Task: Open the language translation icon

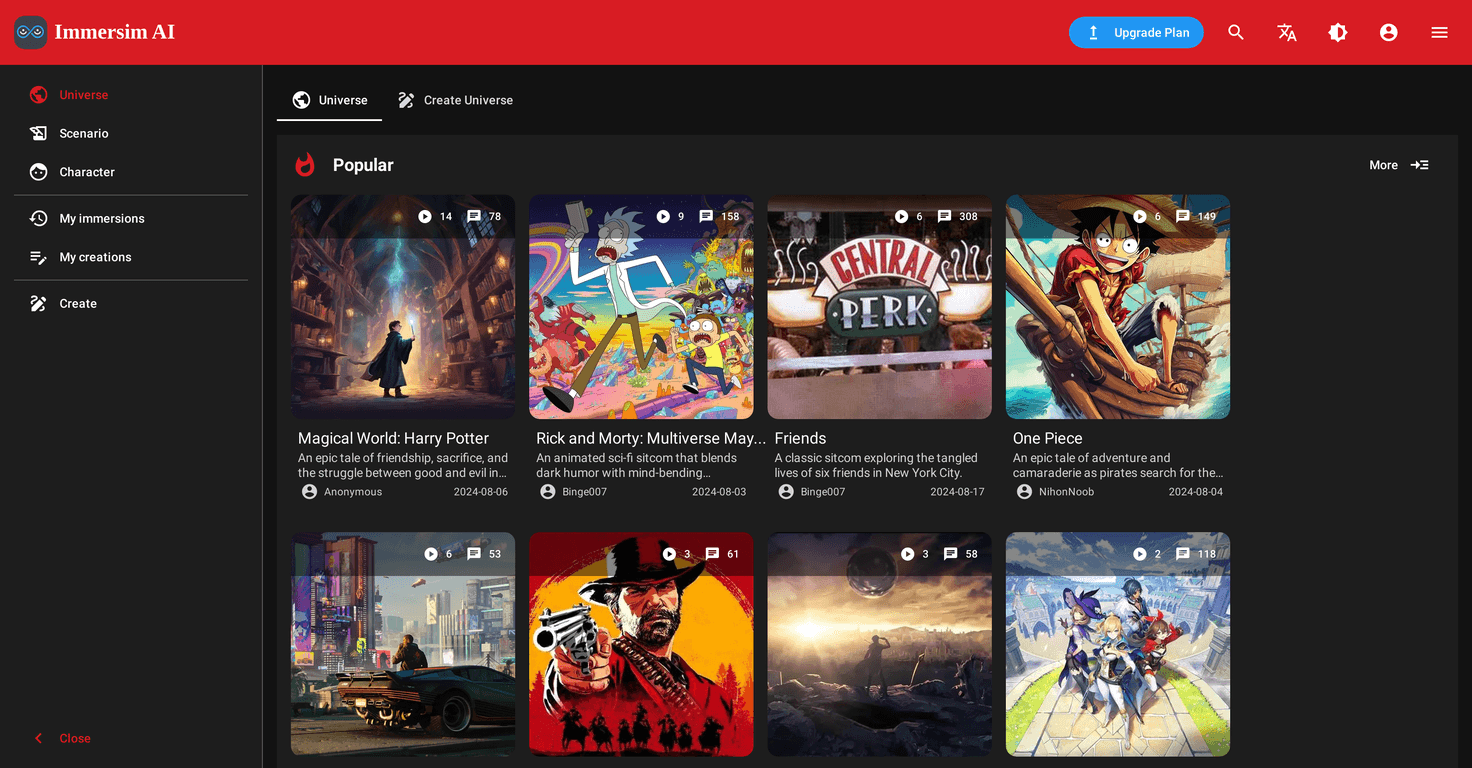Action: [x=1287, y=33]
